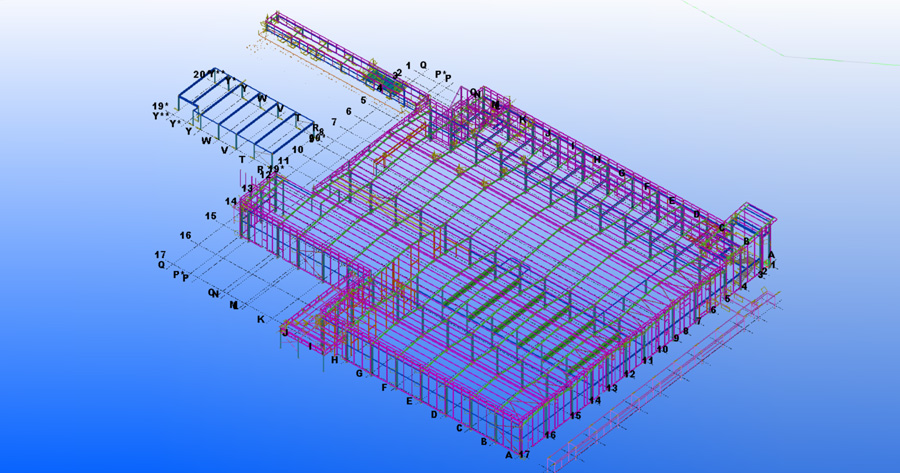Click grid label 19* near the blue frame

click(160, 106)
